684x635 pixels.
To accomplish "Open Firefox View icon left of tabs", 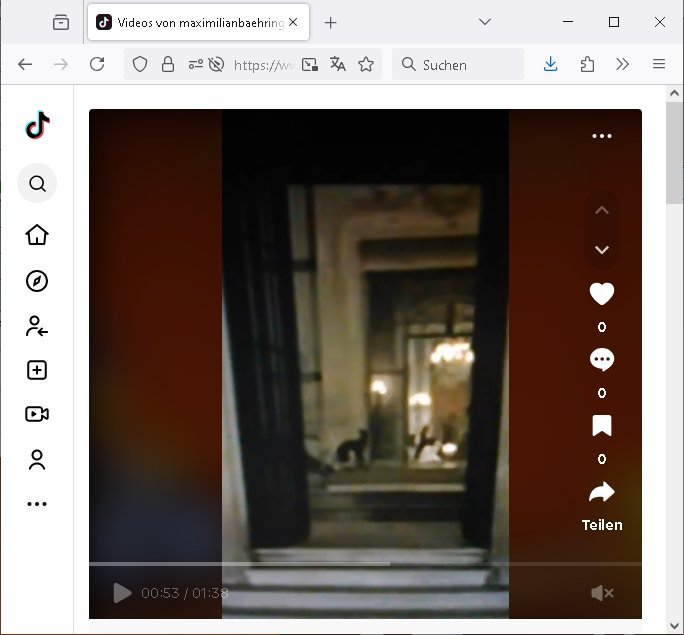I will tap(61, 22).
